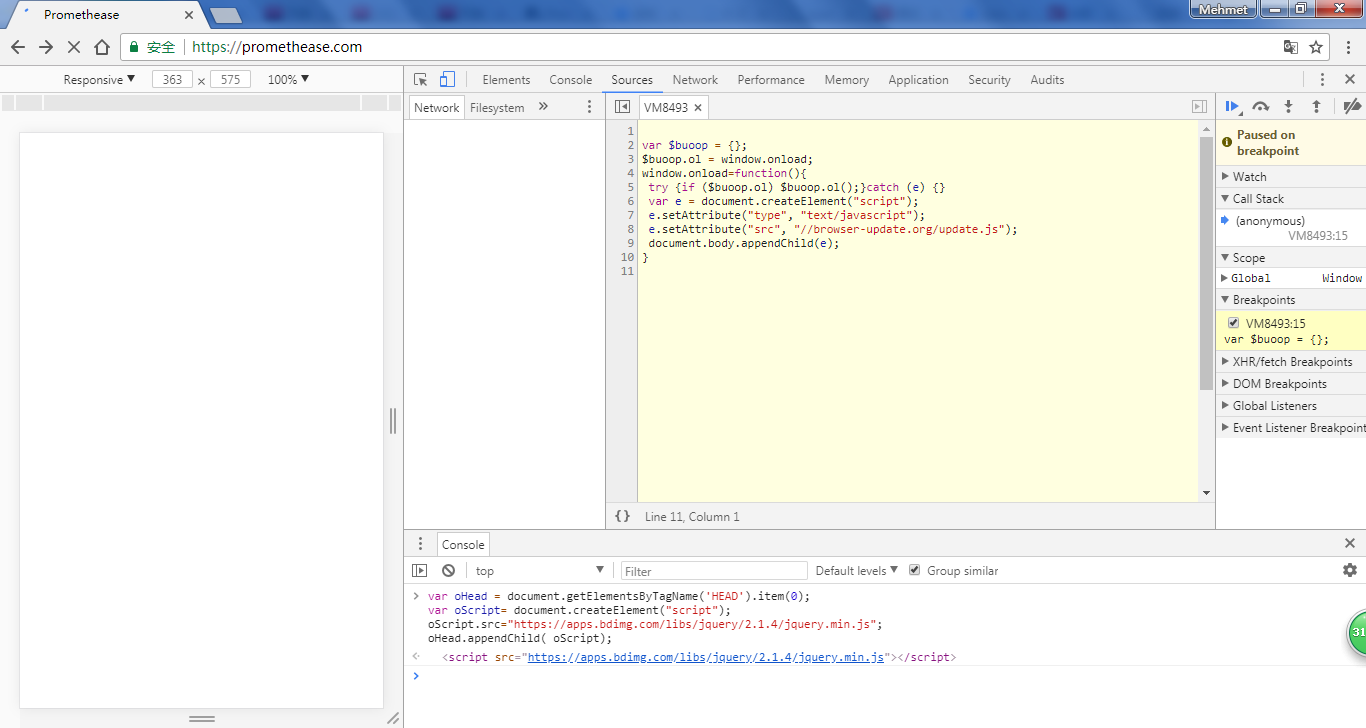Resume script execution in the debugger
Screen dimensions: 1366x728
(1233, 107)
